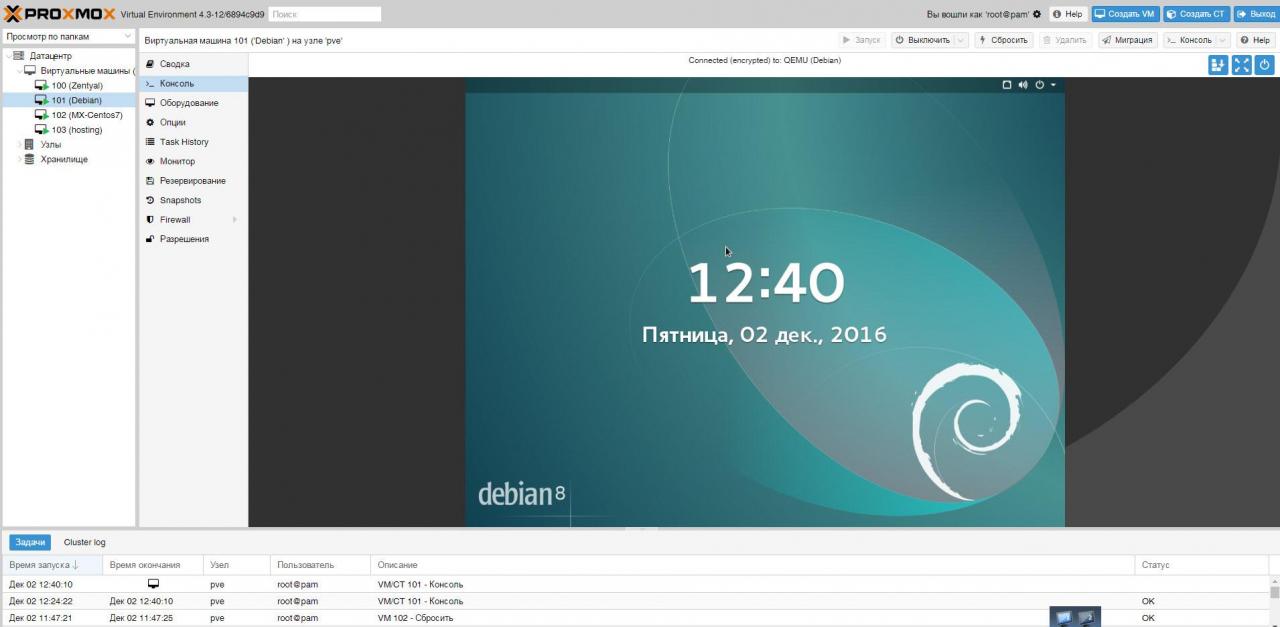1280x627 pixels.
Task: Switch to the Cluster log tab
Action: point(84,542)
